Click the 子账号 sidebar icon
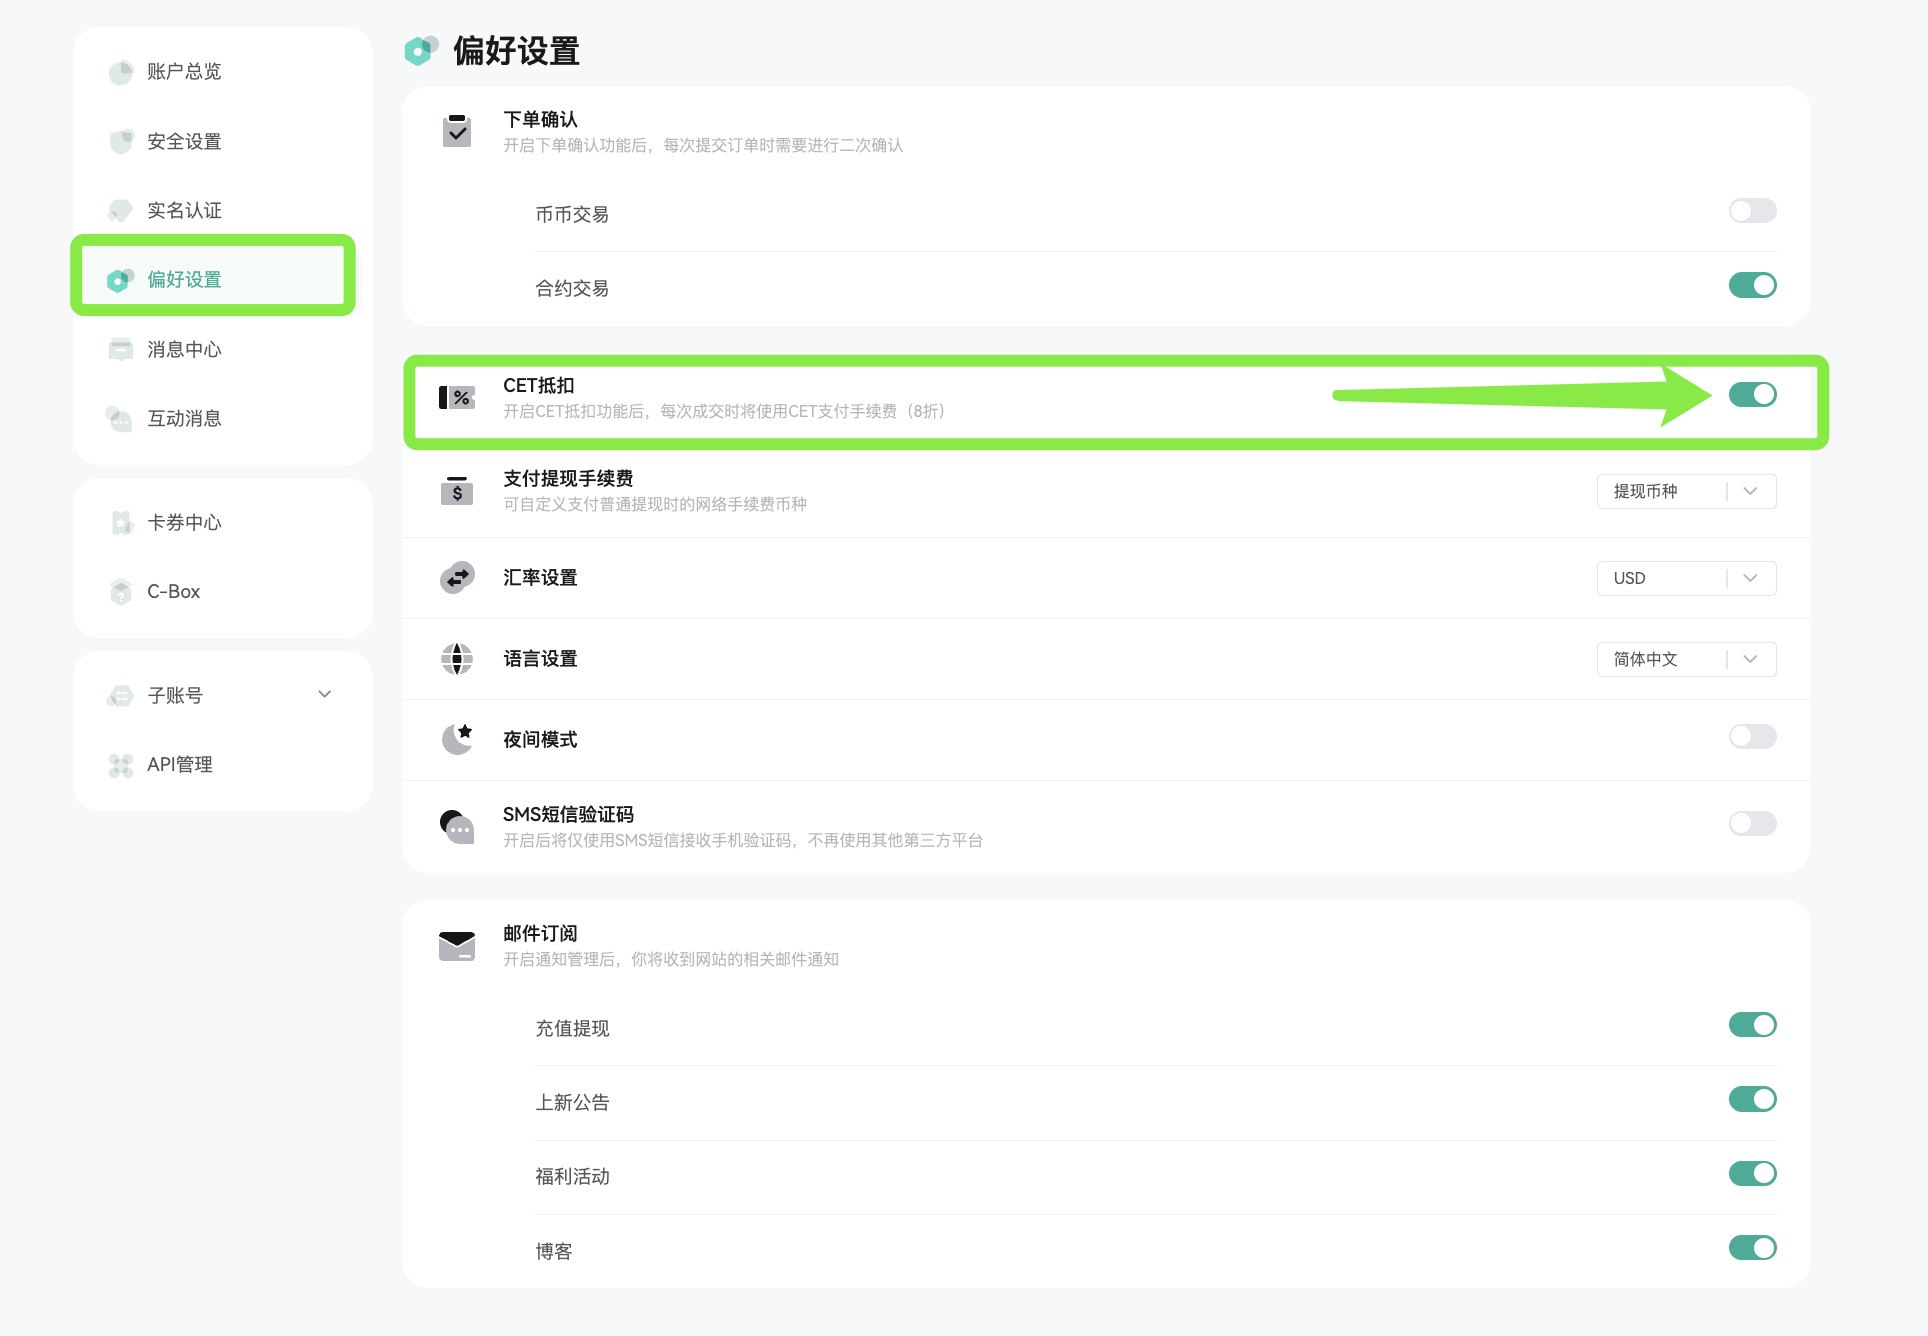Screen dimensions: 1928x1336 (121, 695)
